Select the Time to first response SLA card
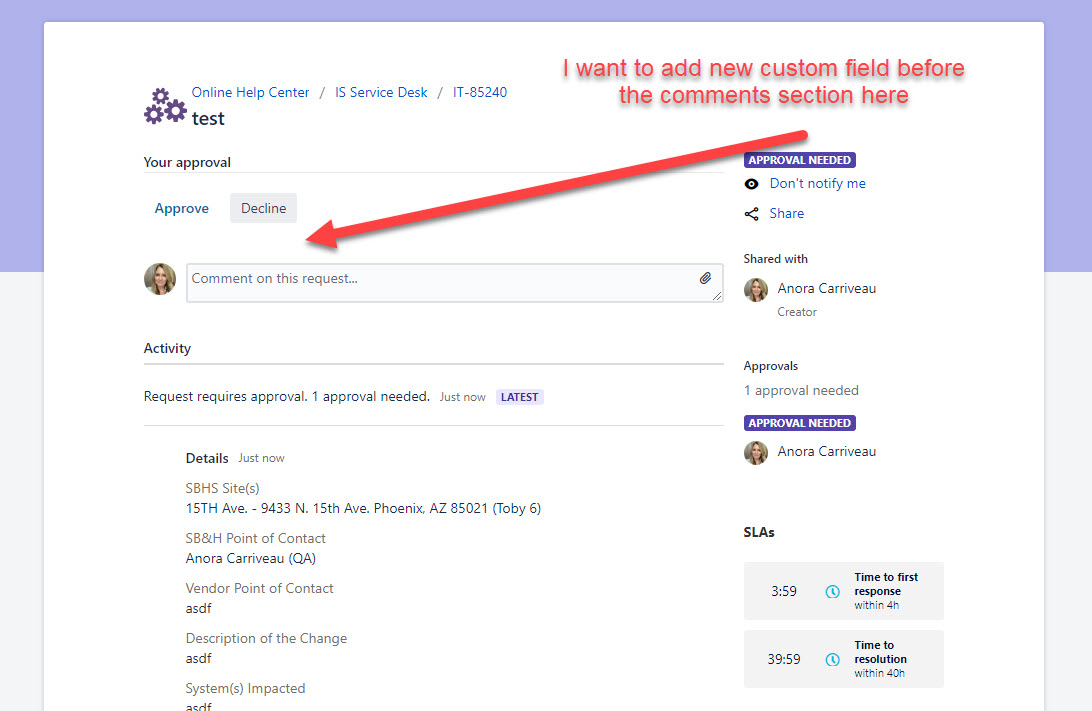The image size is (1092, 711). point(843,591)
